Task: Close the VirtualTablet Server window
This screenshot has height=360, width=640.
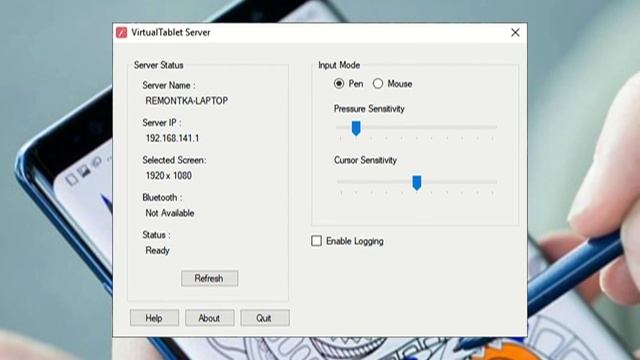Action: point(515,33)
